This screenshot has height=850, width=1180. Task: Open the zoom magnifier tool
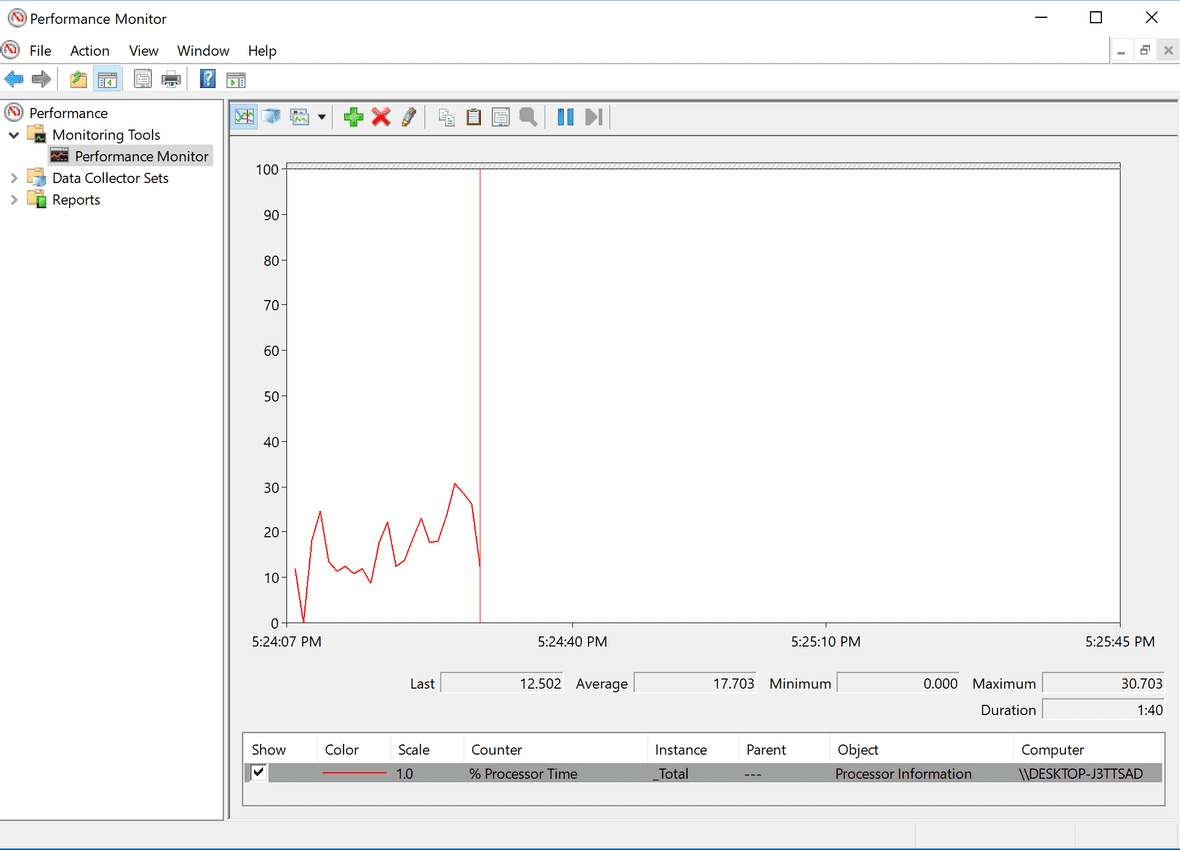pos(528,116)
